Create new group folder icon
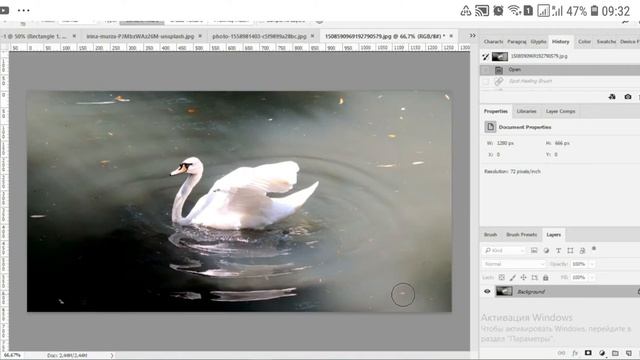Screen dimensions: 640x360 click(x=616, y=353)
